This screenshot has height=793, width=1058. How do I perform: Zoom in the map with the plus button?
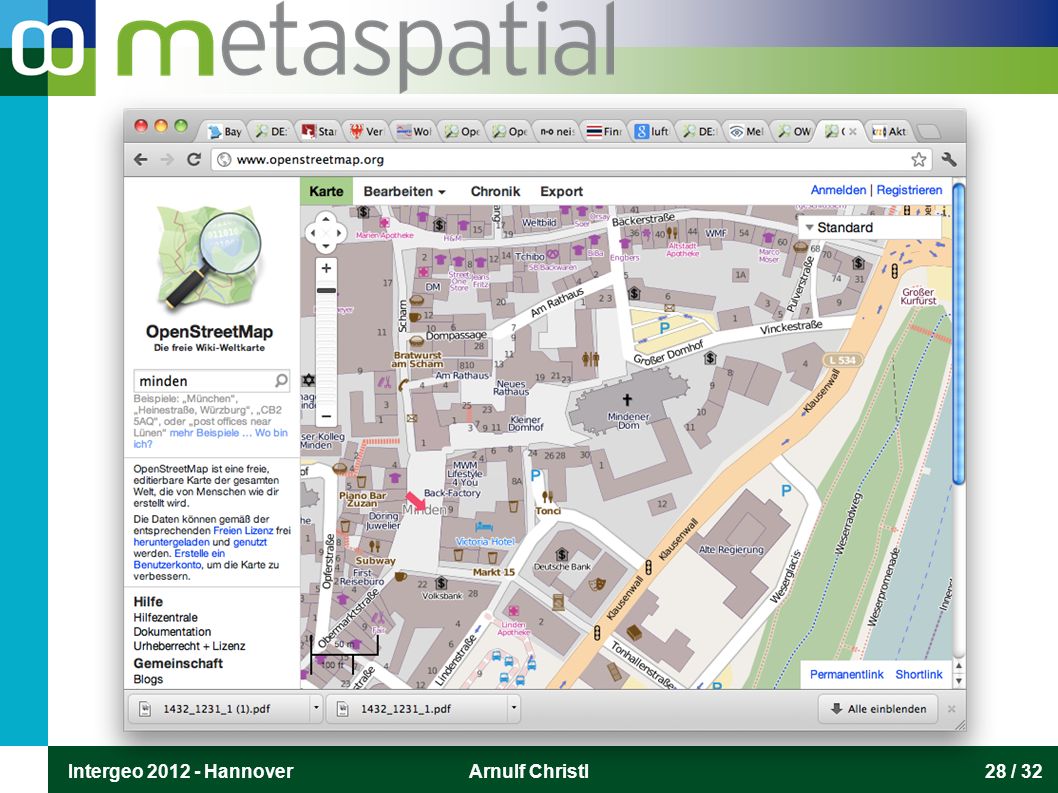pyautogui.click(x=326, y=268)
